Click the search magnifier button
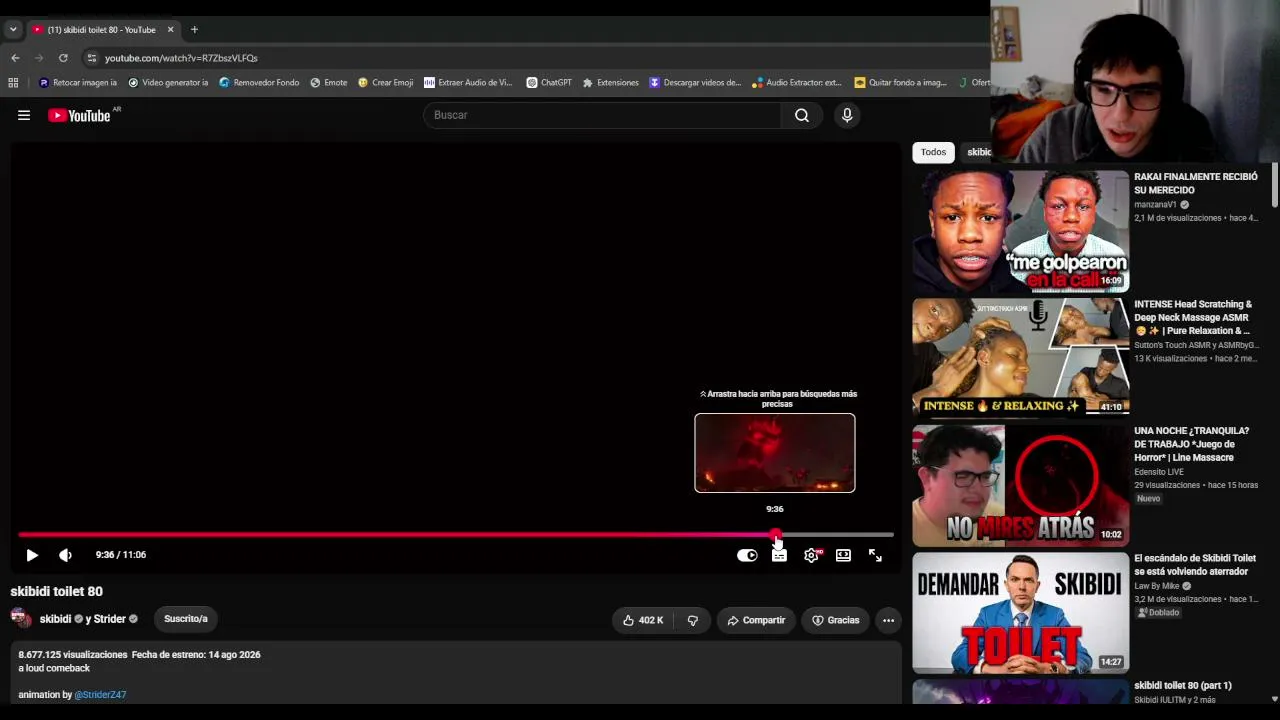1280x720 pixels. point(802,115)
